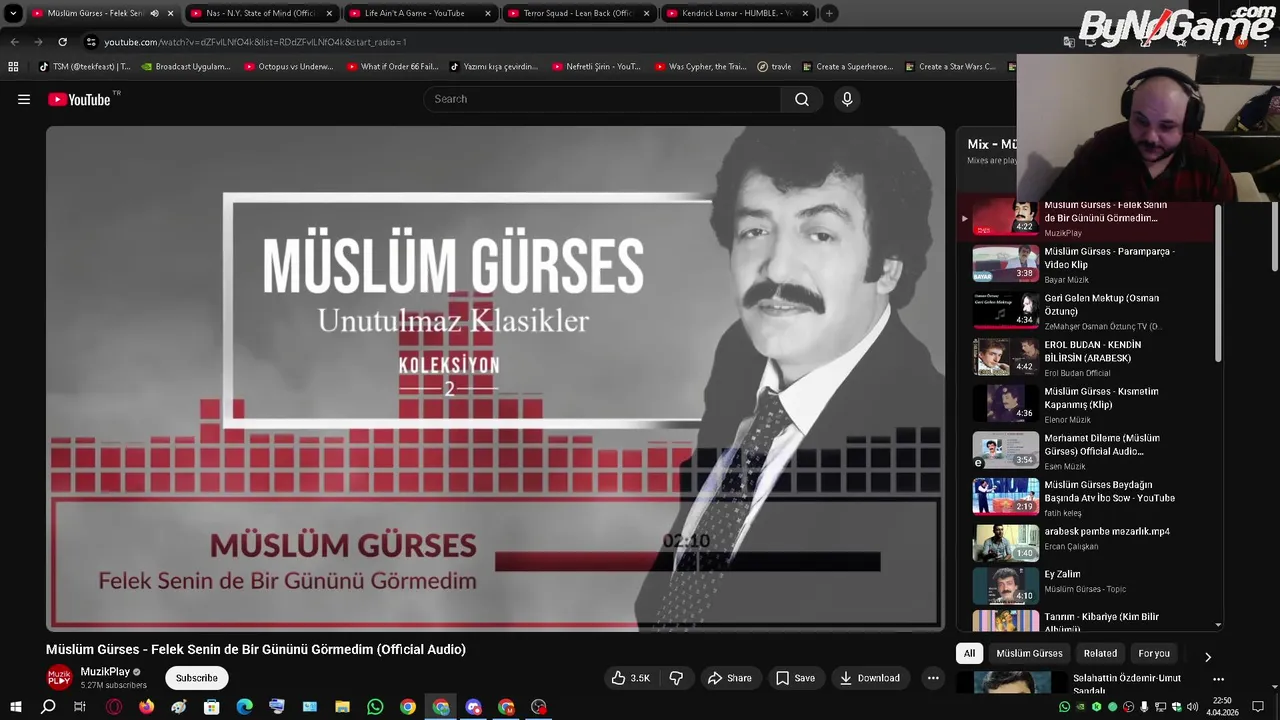The height and width of the screenshot is (720, 1280).
Task: Open the YouTube guide hamburger menu
Action: (x=24, y=99)
